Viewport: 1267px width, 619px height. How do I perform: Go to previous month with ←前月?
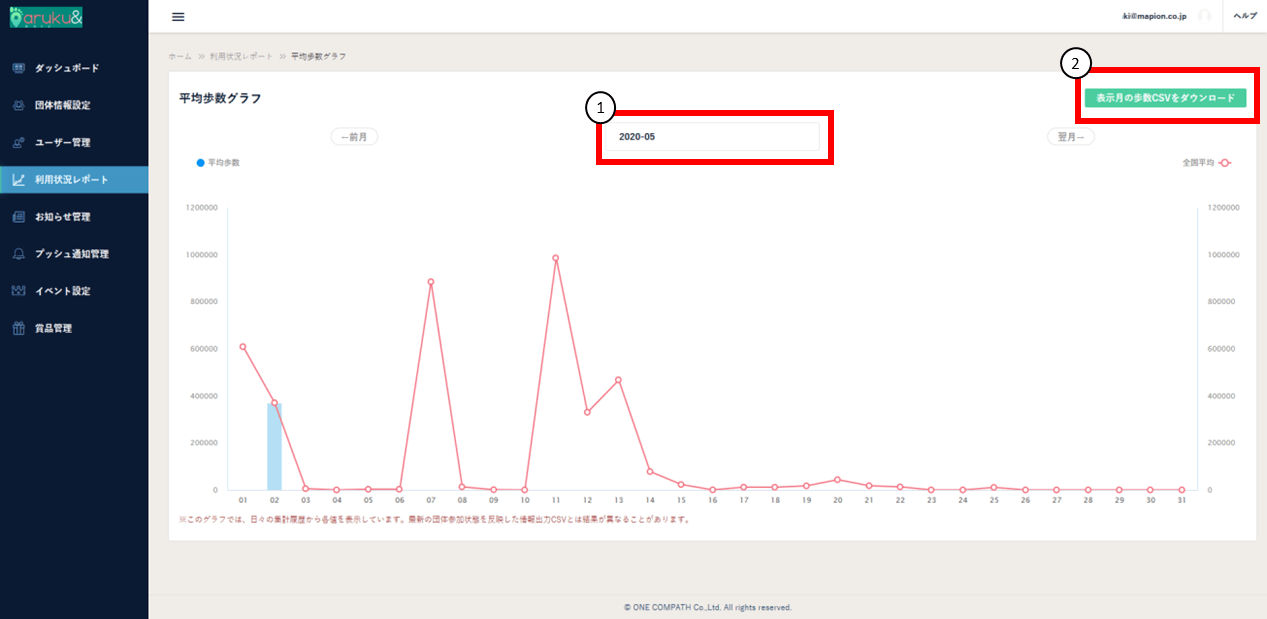pos(354,137)
